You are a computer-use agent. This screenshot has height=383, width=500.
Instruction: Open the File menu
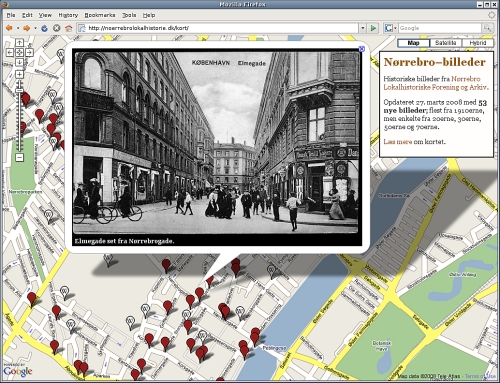pos(11,15)
